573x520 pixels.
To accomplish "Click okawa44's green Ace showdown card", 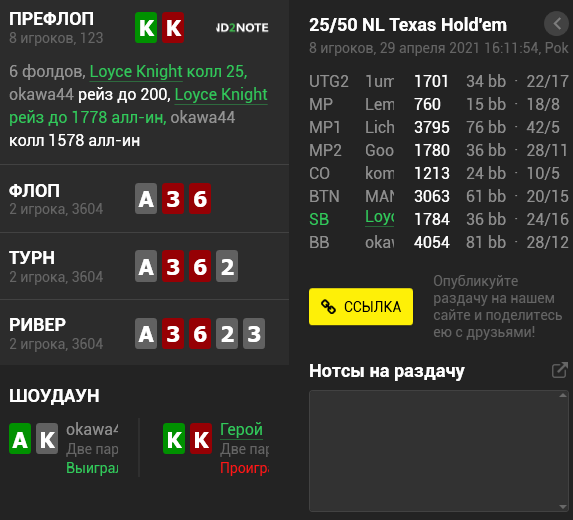I will (x=20, y=439).
